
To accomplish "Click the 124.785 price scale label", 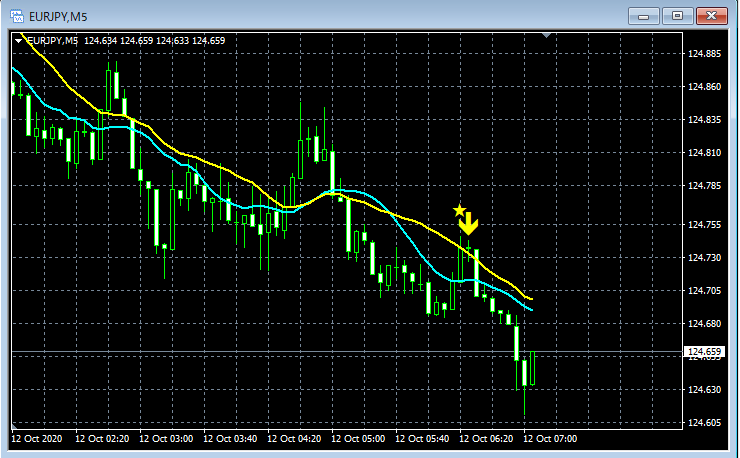I will (704, 186).
